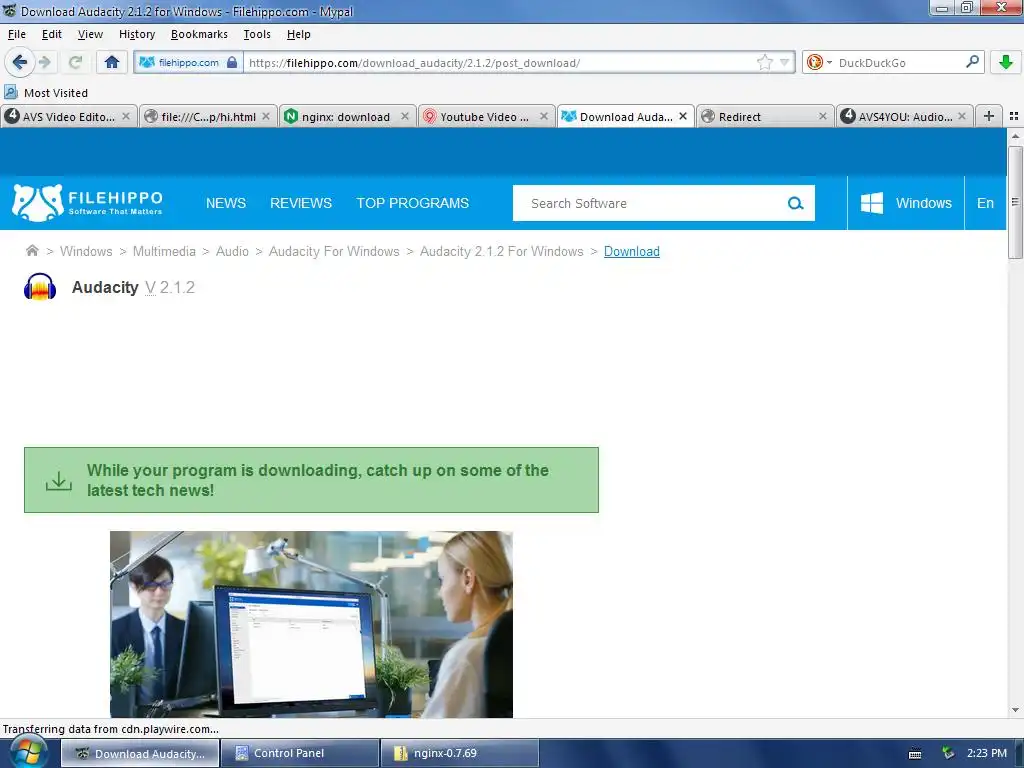Click the scrollbar down arrow
This screenshot has width=1024, height=768.
[1014, 710]
